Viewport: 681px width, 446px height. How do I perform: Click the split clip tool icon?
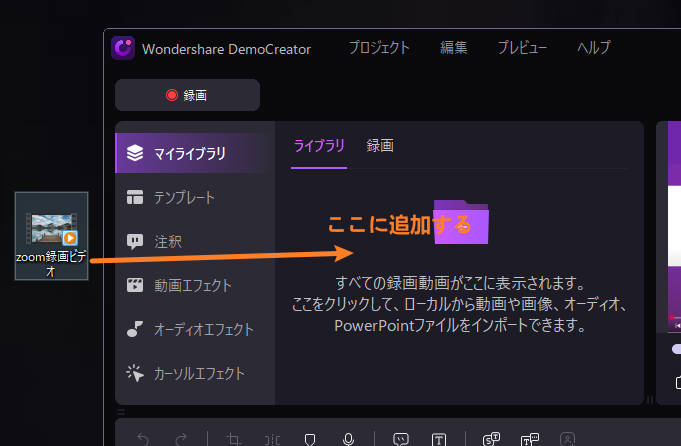272,440
